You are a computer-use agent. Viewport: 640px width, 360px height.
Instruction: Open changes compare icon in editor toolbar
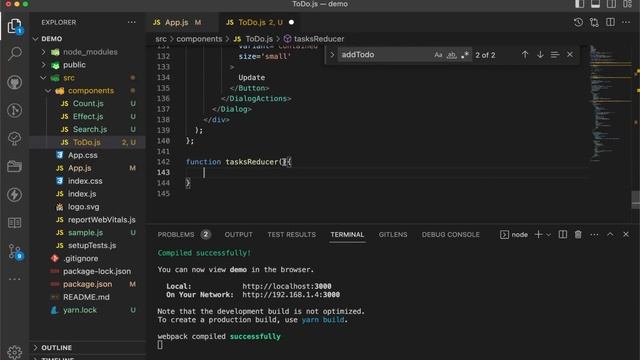[594, 22]
